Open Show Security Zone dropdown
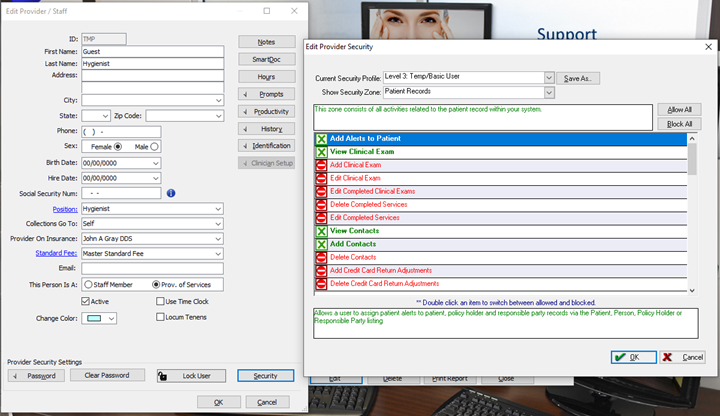 click(x=549, y=92)
